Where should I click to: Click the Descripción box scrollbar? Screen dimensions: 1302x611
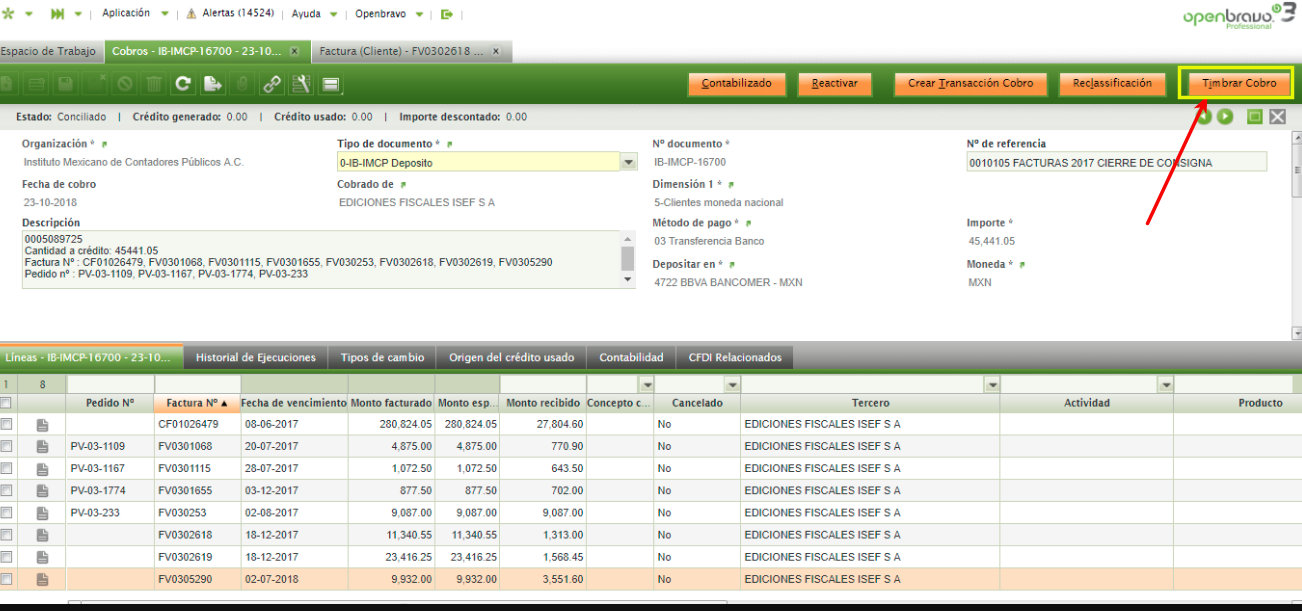pos(628,259)
